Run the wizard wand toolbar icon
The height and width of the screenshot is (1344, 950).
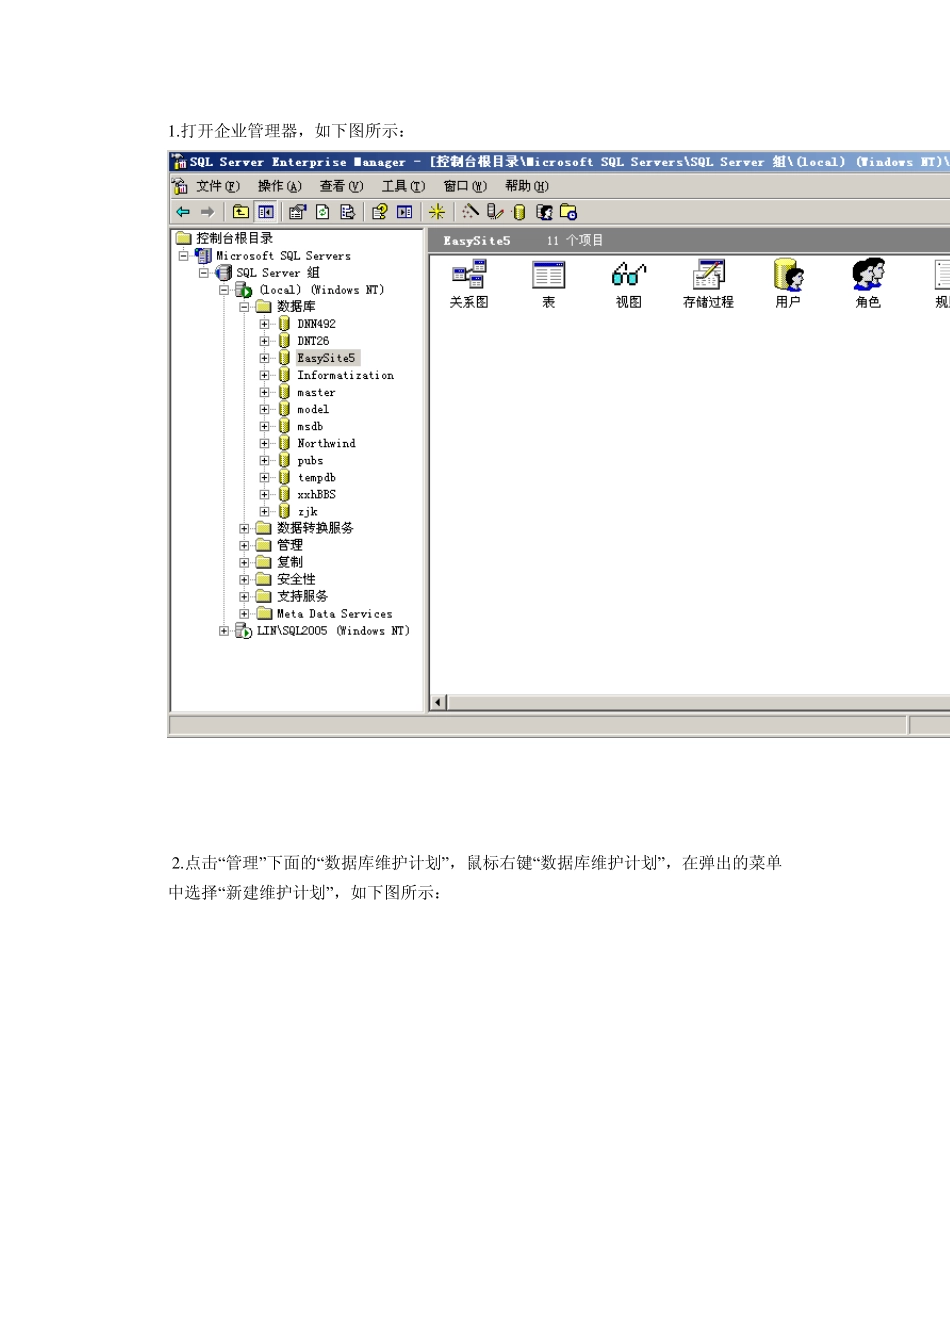[470, 211]
